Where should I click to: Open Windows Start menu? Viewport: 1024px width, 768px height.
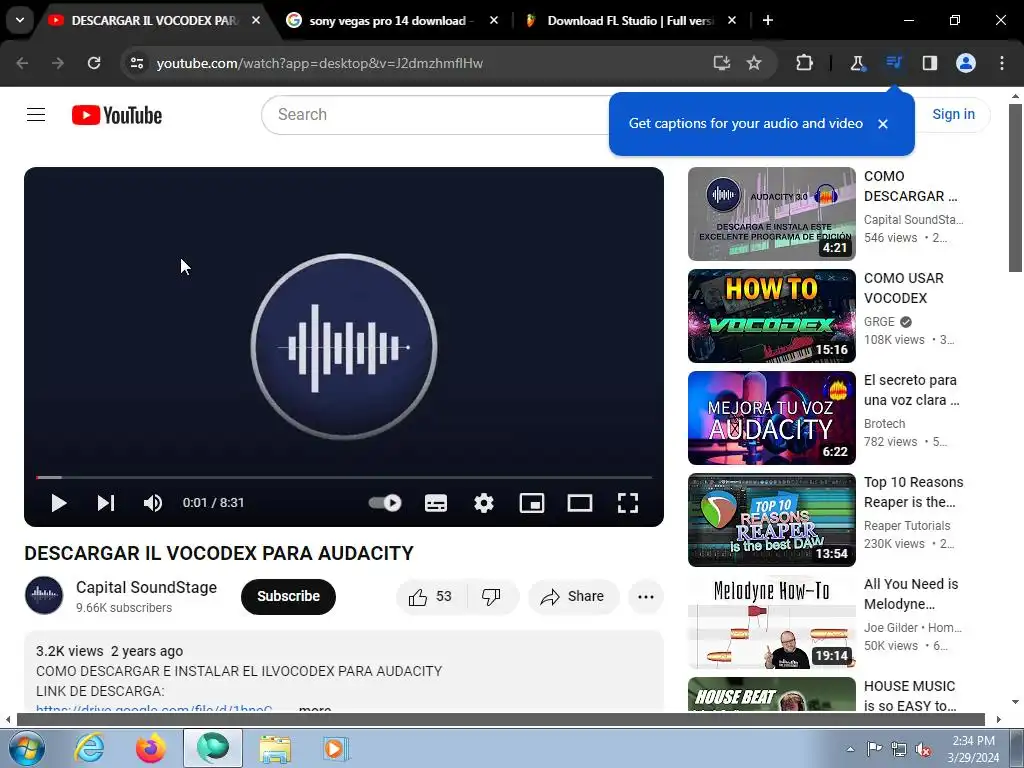point(26,748)
